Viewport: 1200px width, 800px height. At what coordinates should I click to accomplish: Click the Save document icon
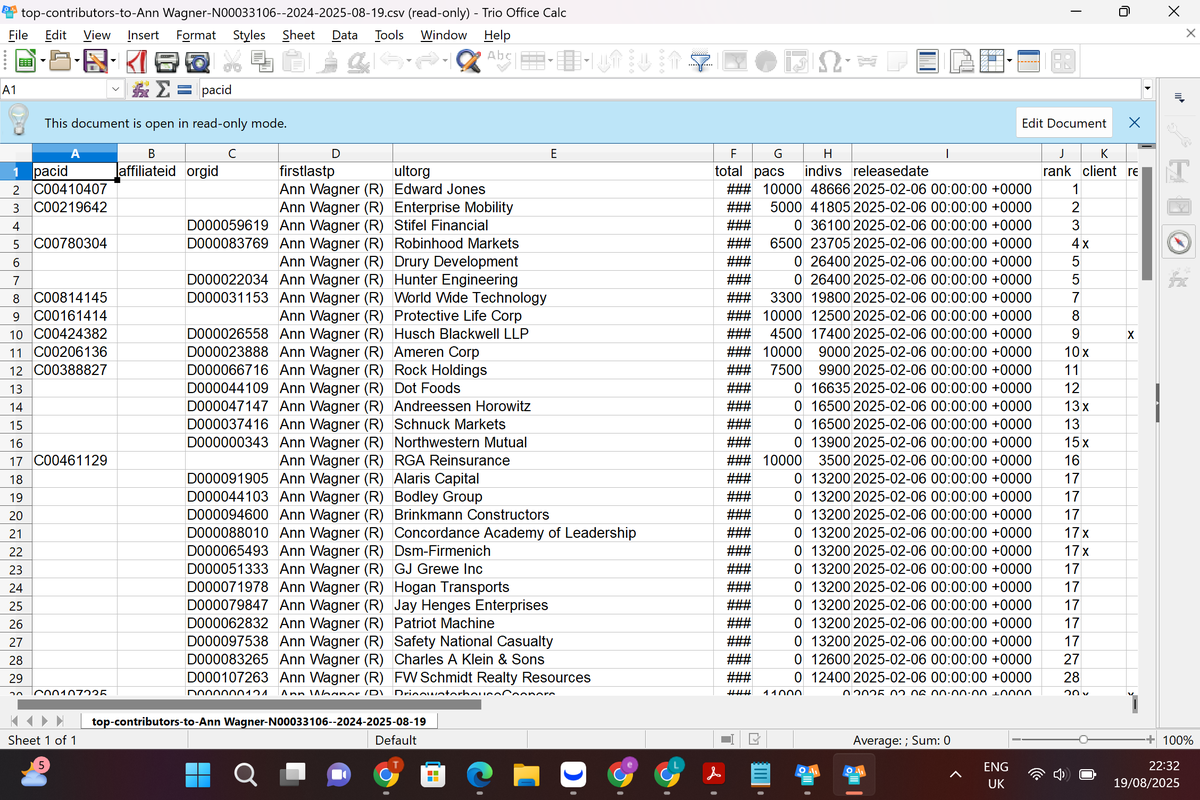(x=95, y=62)
